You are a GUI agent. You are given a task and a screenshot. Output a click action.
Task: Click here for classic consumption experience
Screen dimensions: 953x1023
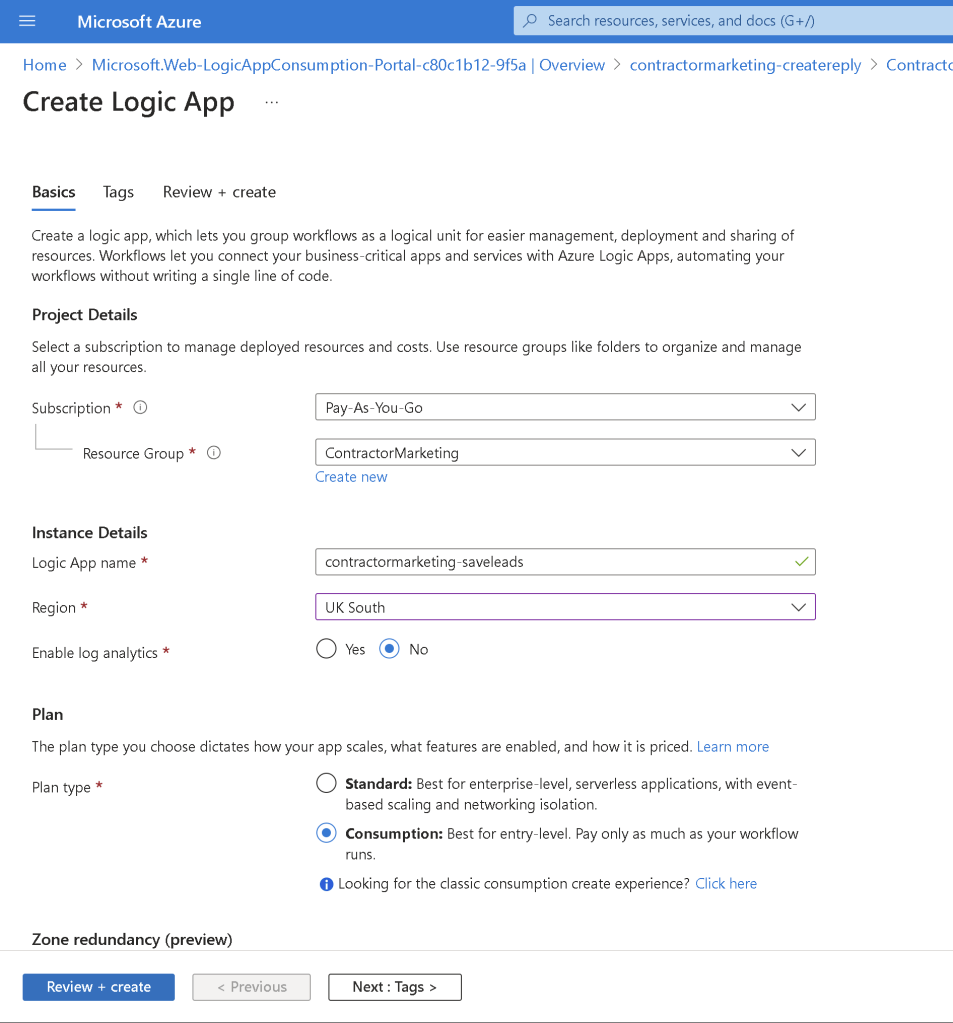[x=726, y=883]
